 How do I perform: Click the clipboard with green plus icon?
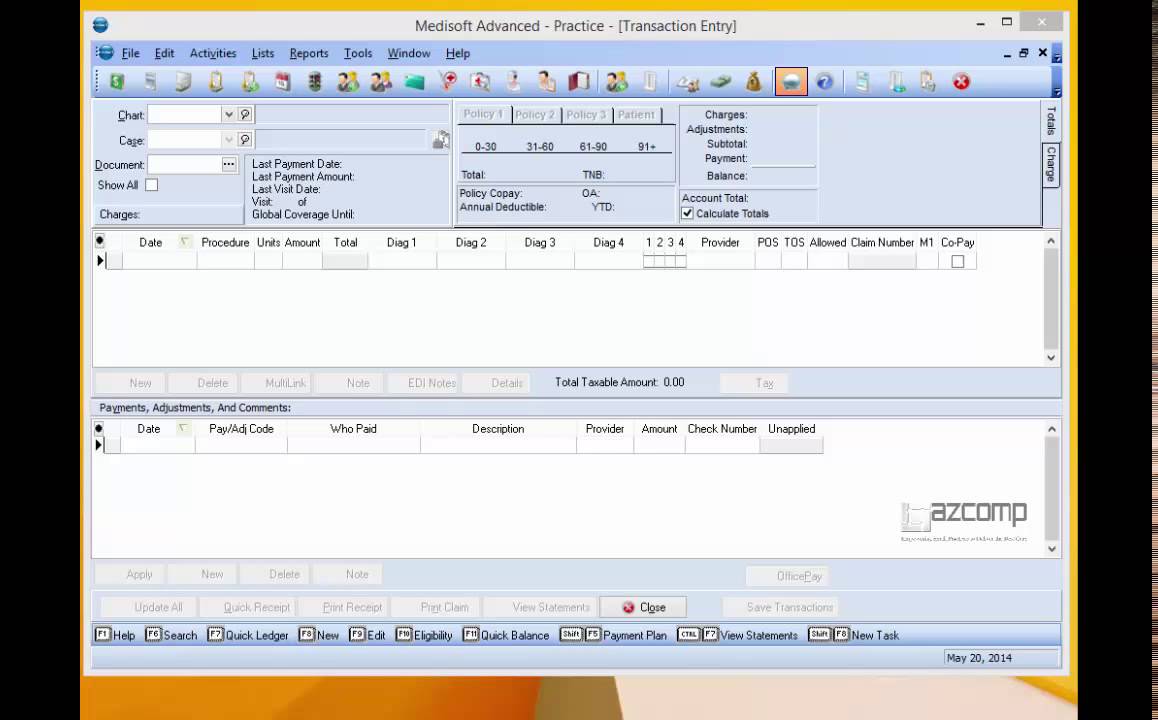point(250,82)
